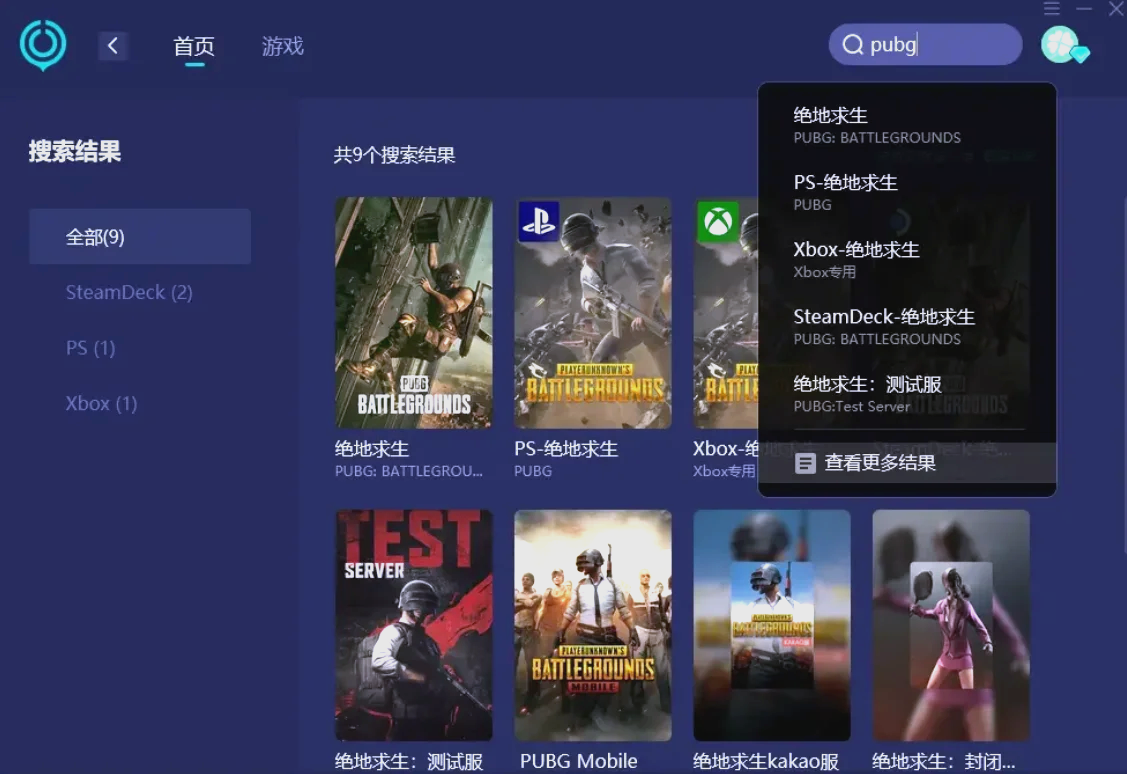Minimize the application window

point(1085,8)
